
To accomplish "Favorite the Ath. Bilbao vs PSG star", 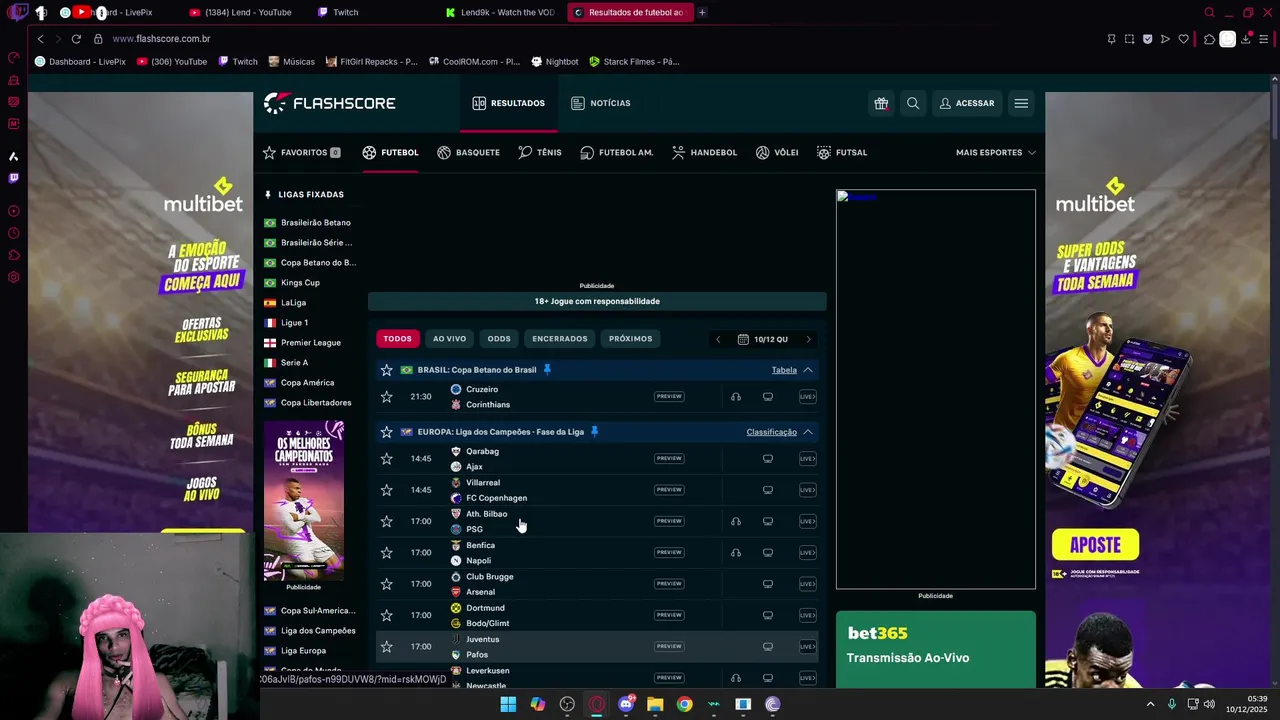I will [x=386, y=521].
